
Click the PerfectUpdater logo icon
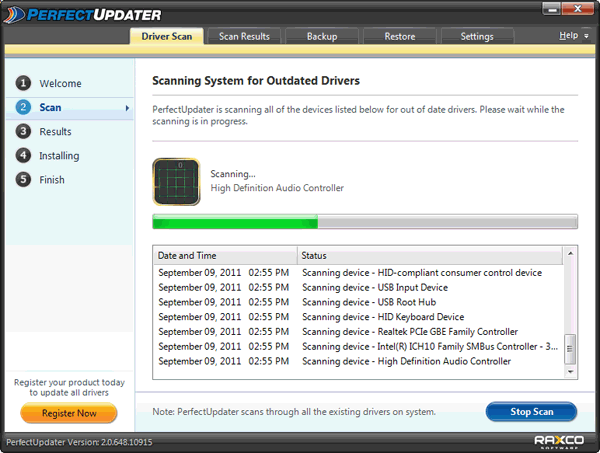[14, 15]
